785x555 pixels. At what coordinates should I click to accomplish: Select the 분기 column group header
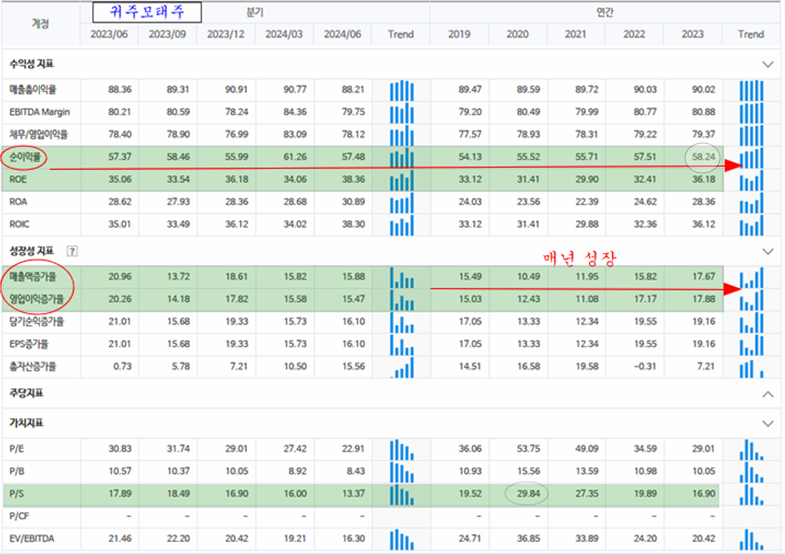(256, 13)
